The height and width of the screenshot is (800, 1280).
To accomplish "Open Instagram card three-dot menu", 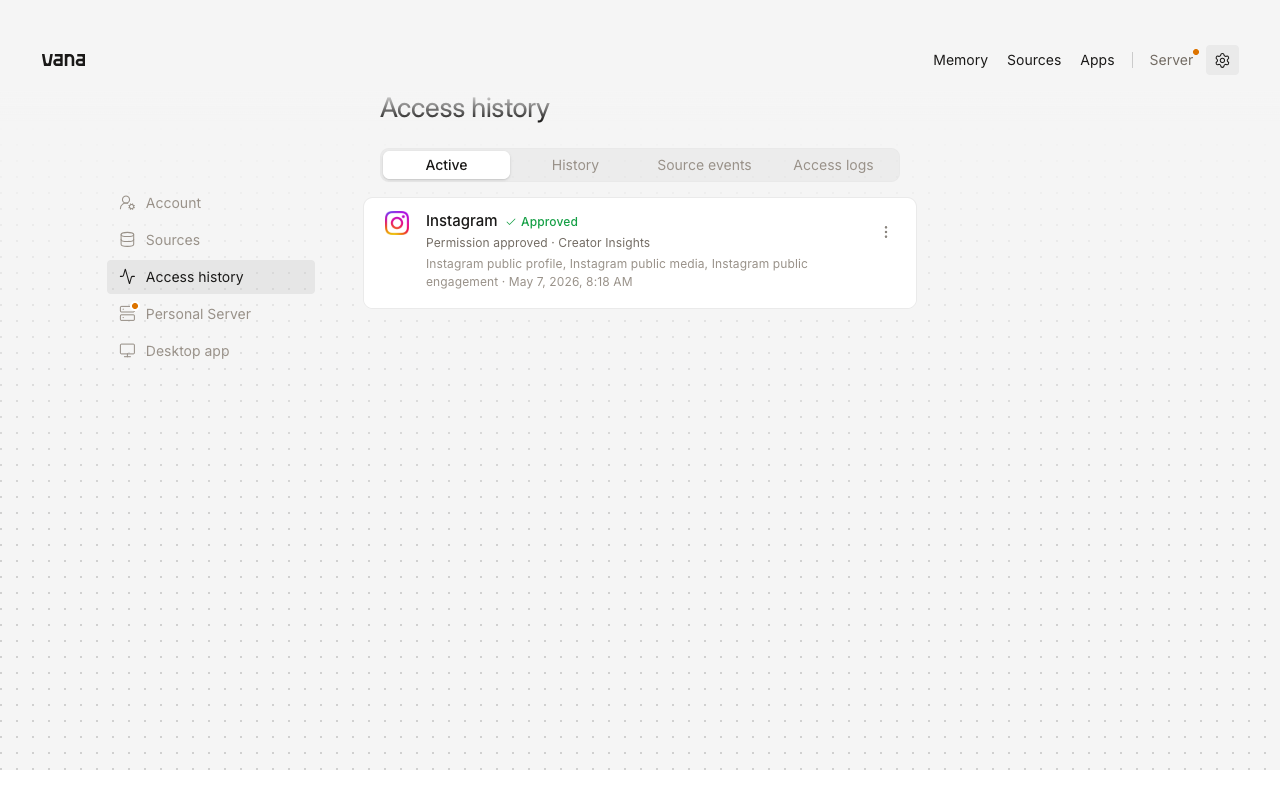I will [x=885, y=232].
